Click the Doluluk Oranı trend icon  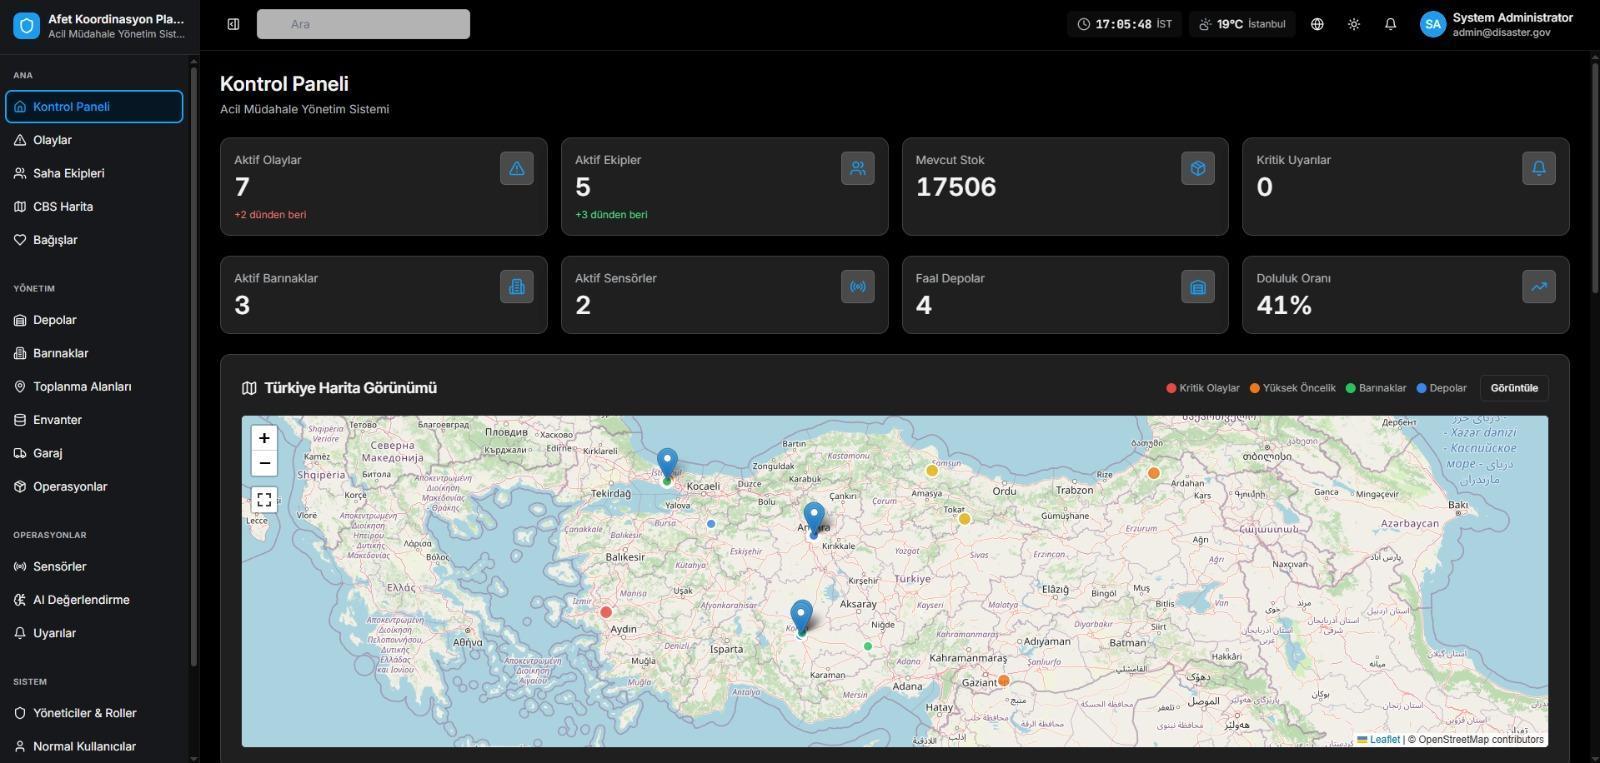coord(1538,287)
